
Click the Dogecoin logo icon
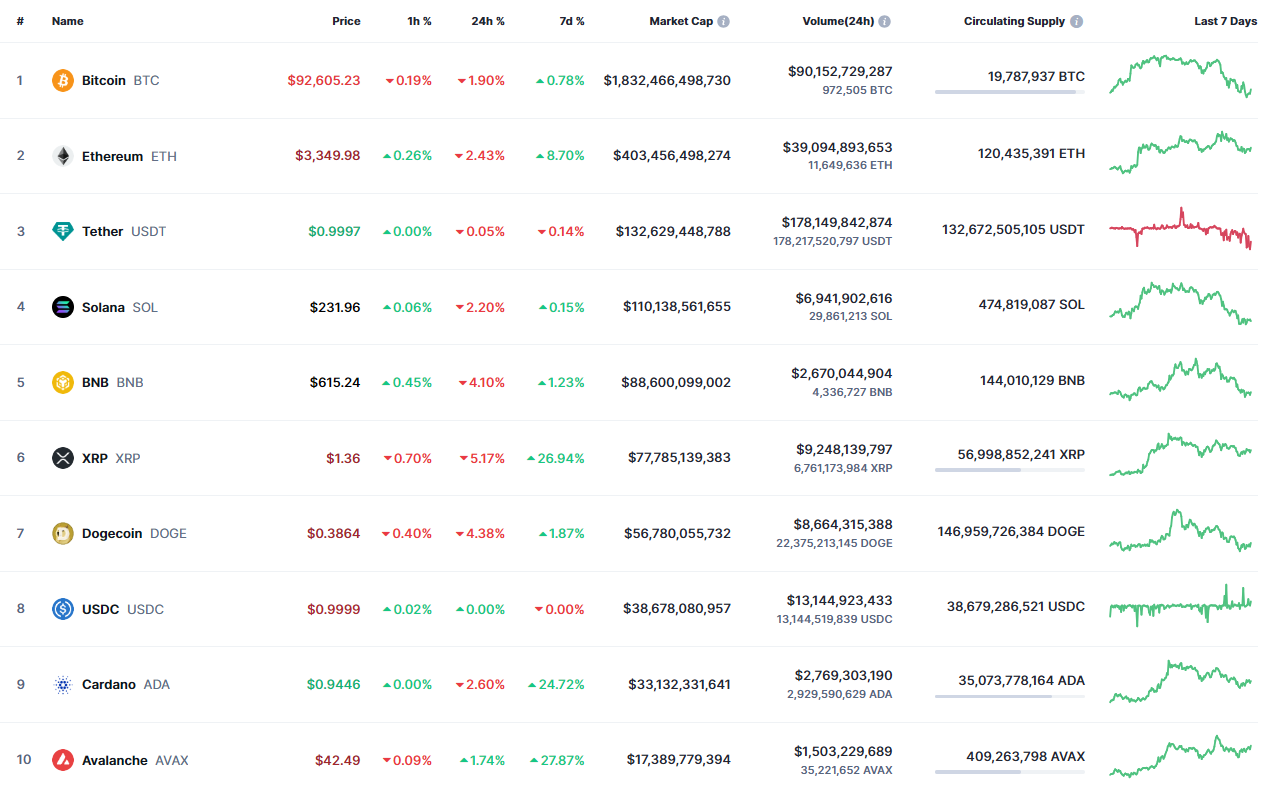(x=63, y=533)
